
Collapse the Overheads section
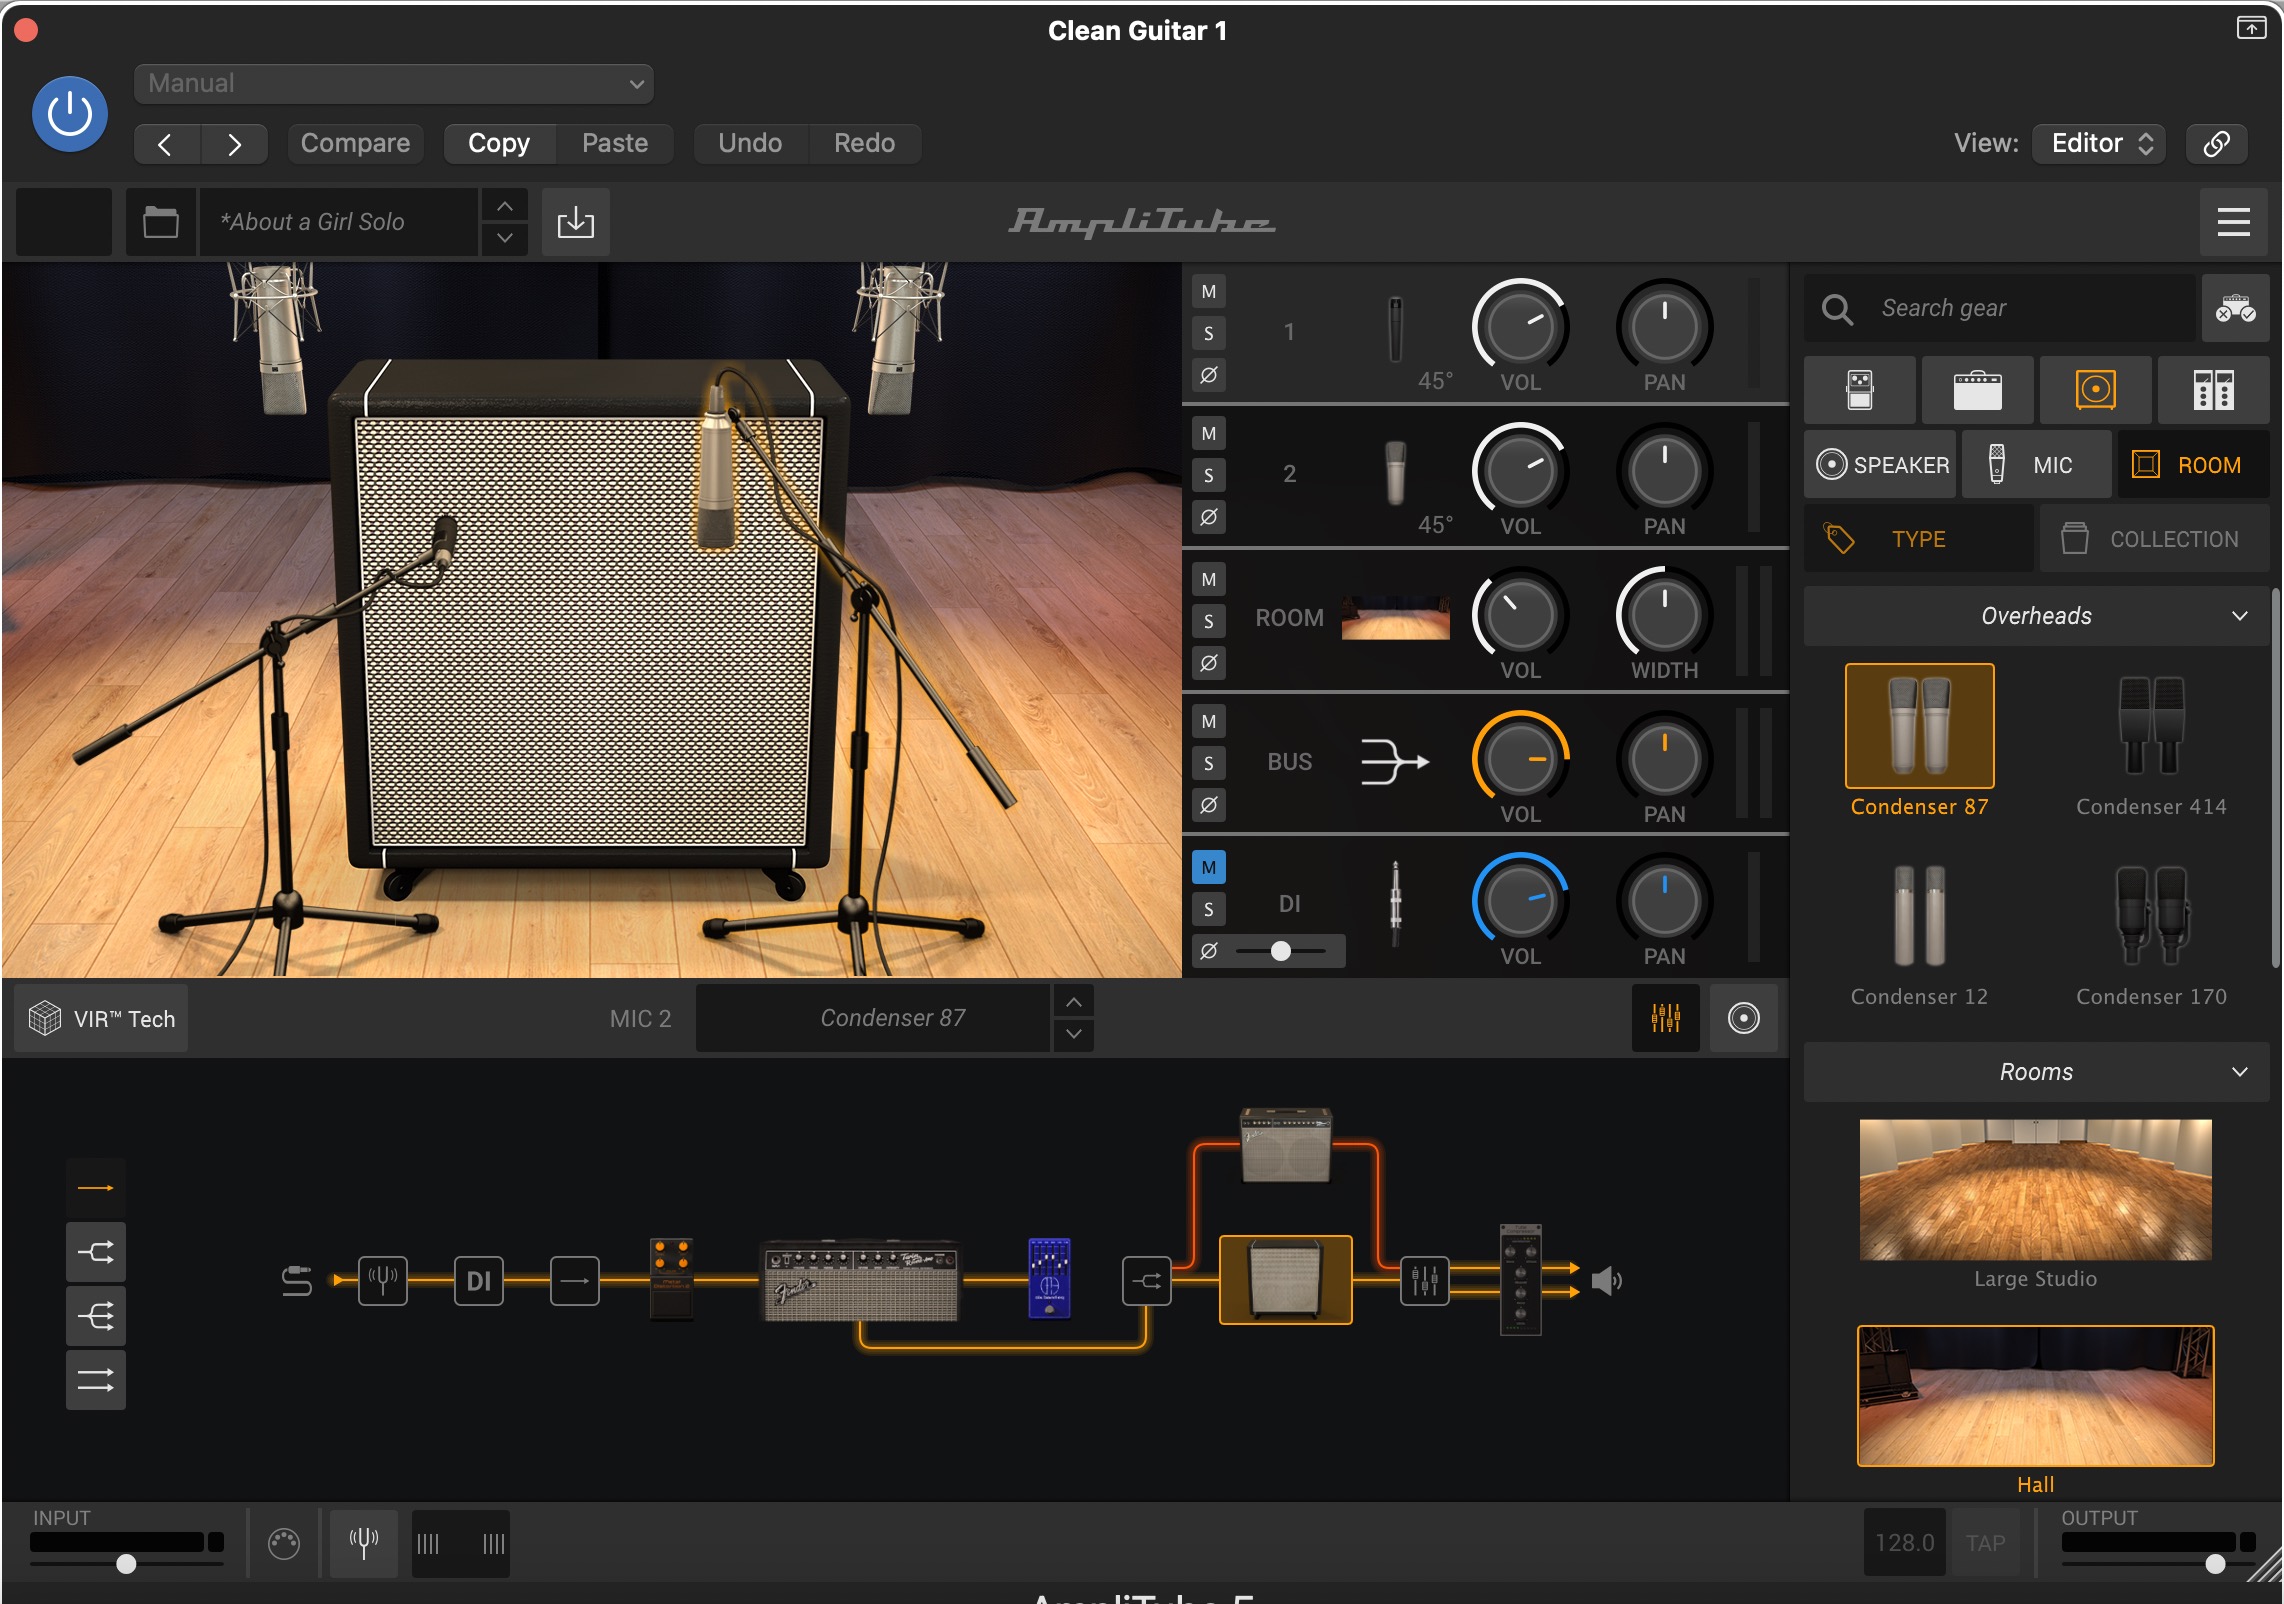[x=2239, y=616]
